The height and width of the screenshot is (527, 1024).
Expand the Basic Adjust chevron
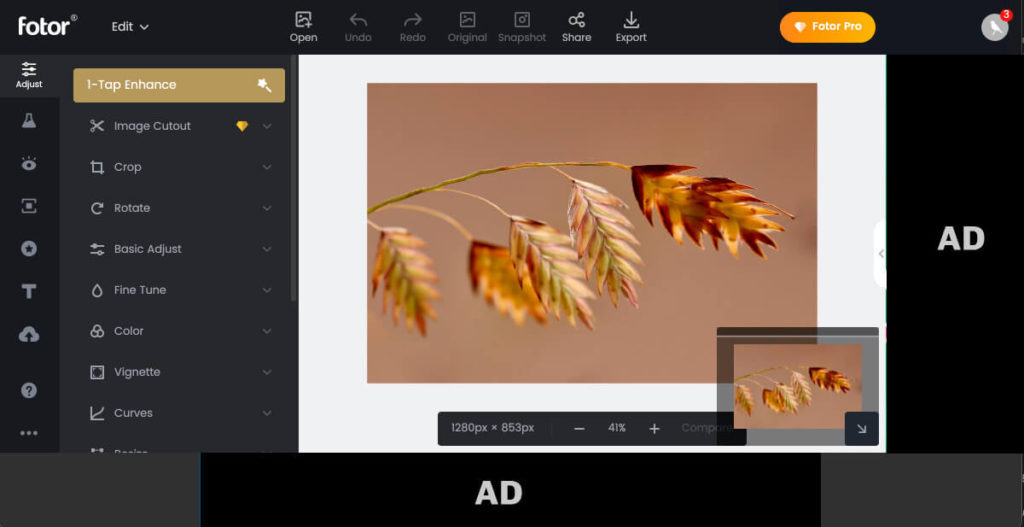point(267,249)
